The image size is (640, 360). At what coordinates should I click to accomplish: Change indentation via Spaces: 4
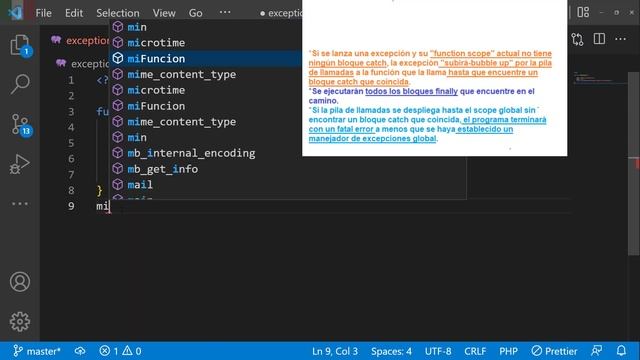click(x=391, y=351)
